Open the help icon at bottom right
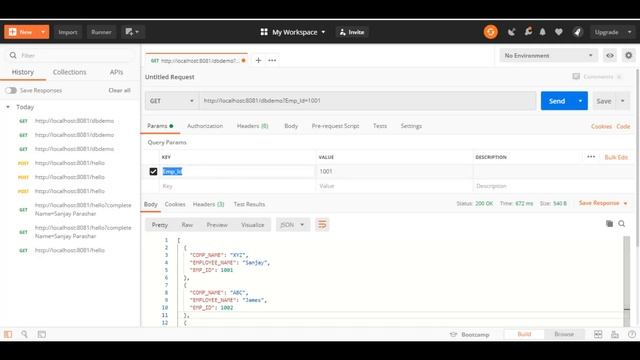The height and width of the screenshot is (360, 640). [632, 334]
